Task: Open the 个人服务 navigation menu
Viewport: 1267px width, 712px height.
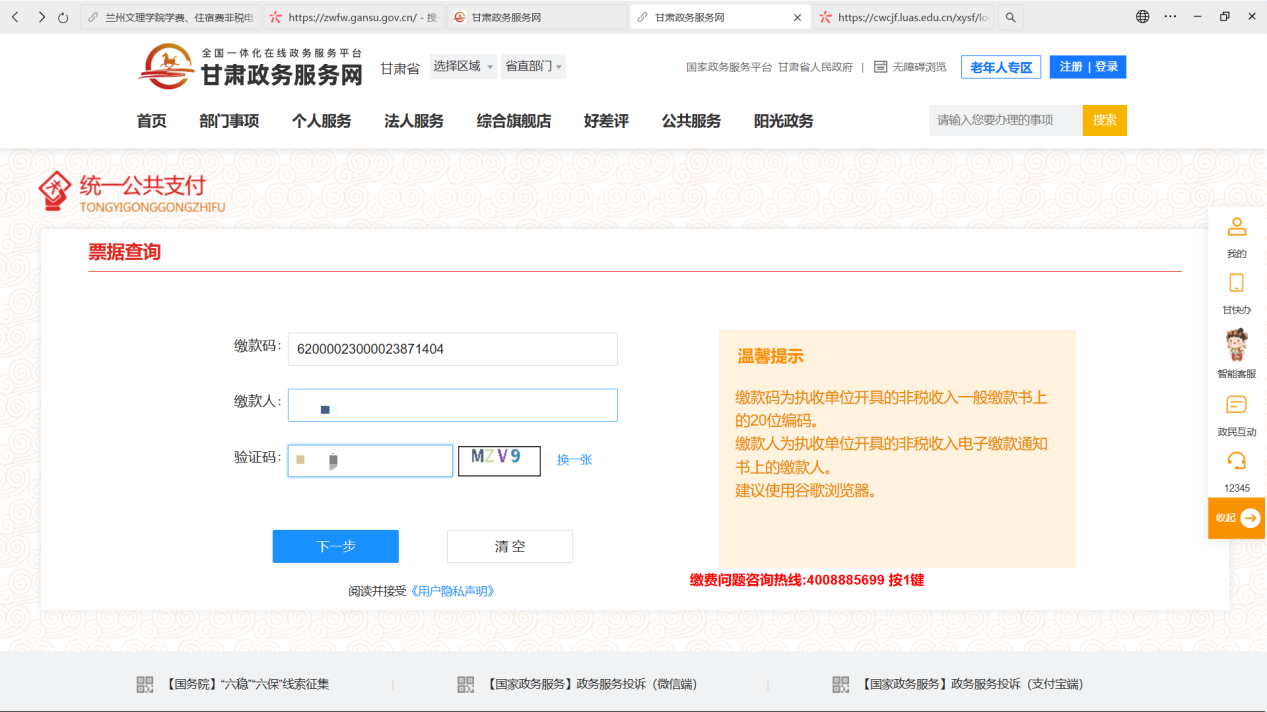Action: click(x=321, y=121)
